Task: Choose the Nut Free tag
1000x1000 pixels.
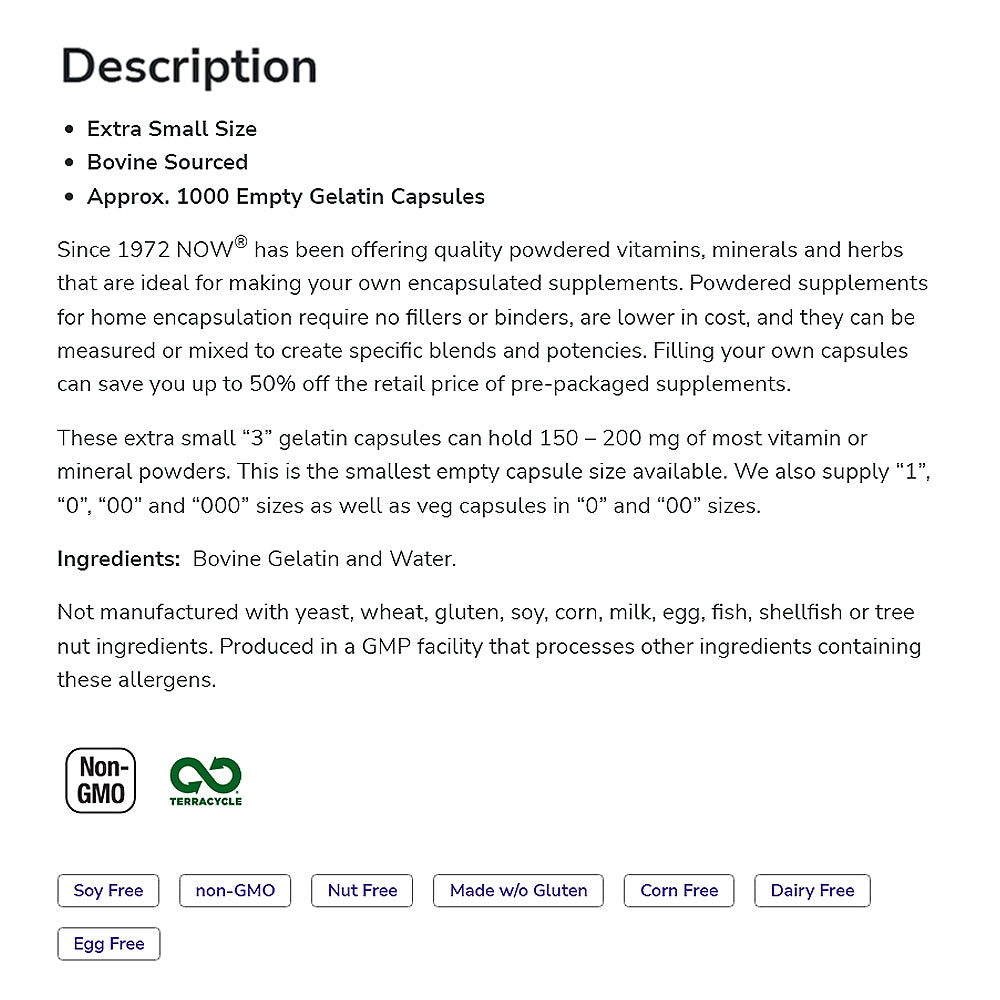Action: (362, 890)
